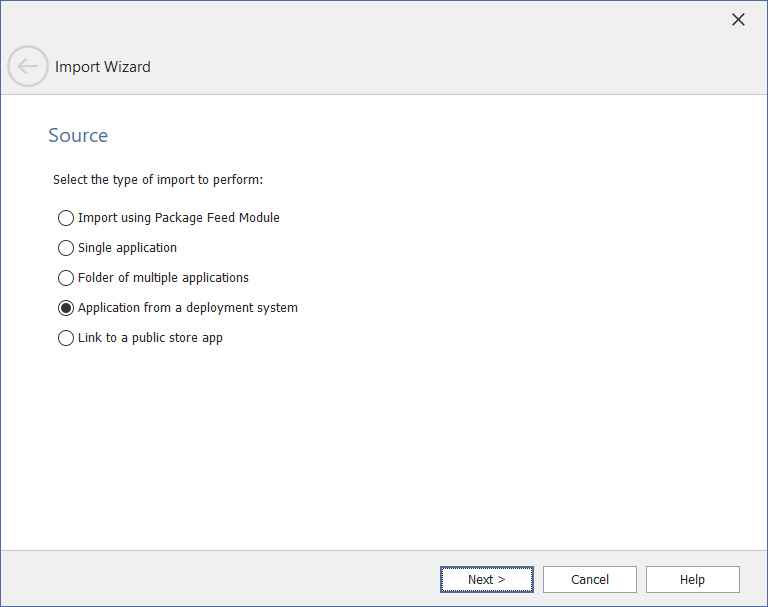Click the 'Single application' label text
Viewport: 768px width, 607px height.
point(127,248)
